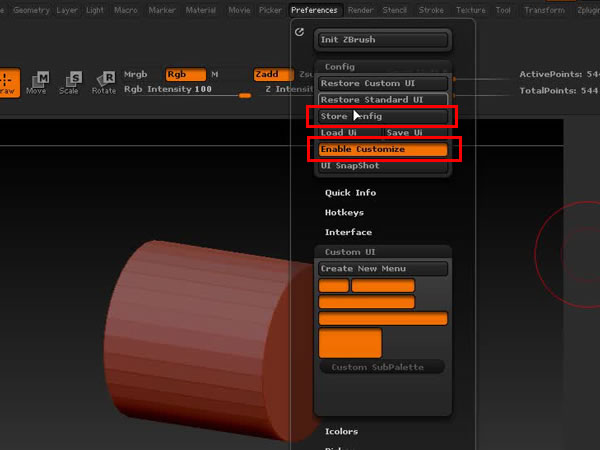This screenshot has width=600, height=450.
Task: Open the Marker menu
Action: coord(162,10)
